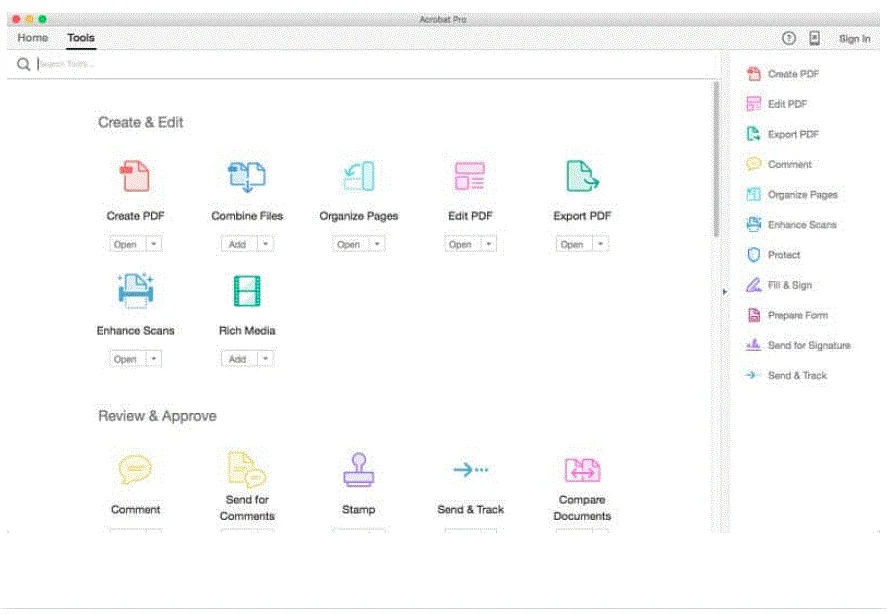Expand the dropdown arrow beside Edit PDF Open
This screenshot has height=614, width=887.
coord(489,244)
